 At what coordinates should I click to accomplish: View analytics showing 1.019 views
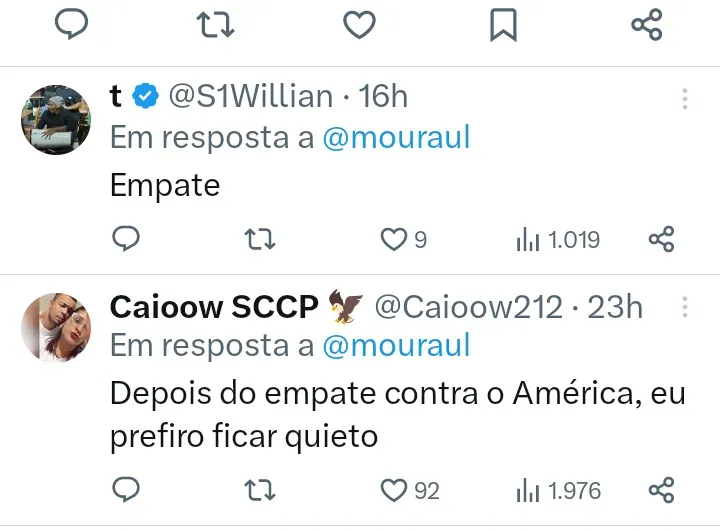click(x=558, y=240)
